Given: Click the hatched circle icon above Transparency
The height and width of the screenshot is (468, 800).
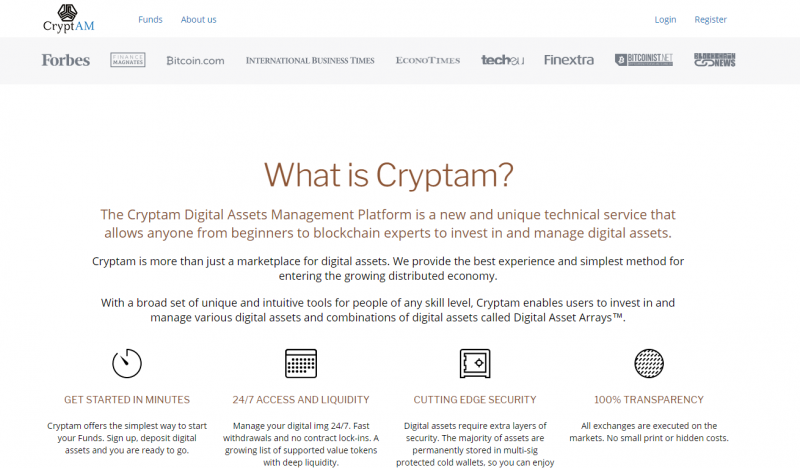Looking at the screenshot, I should (649, 363).
